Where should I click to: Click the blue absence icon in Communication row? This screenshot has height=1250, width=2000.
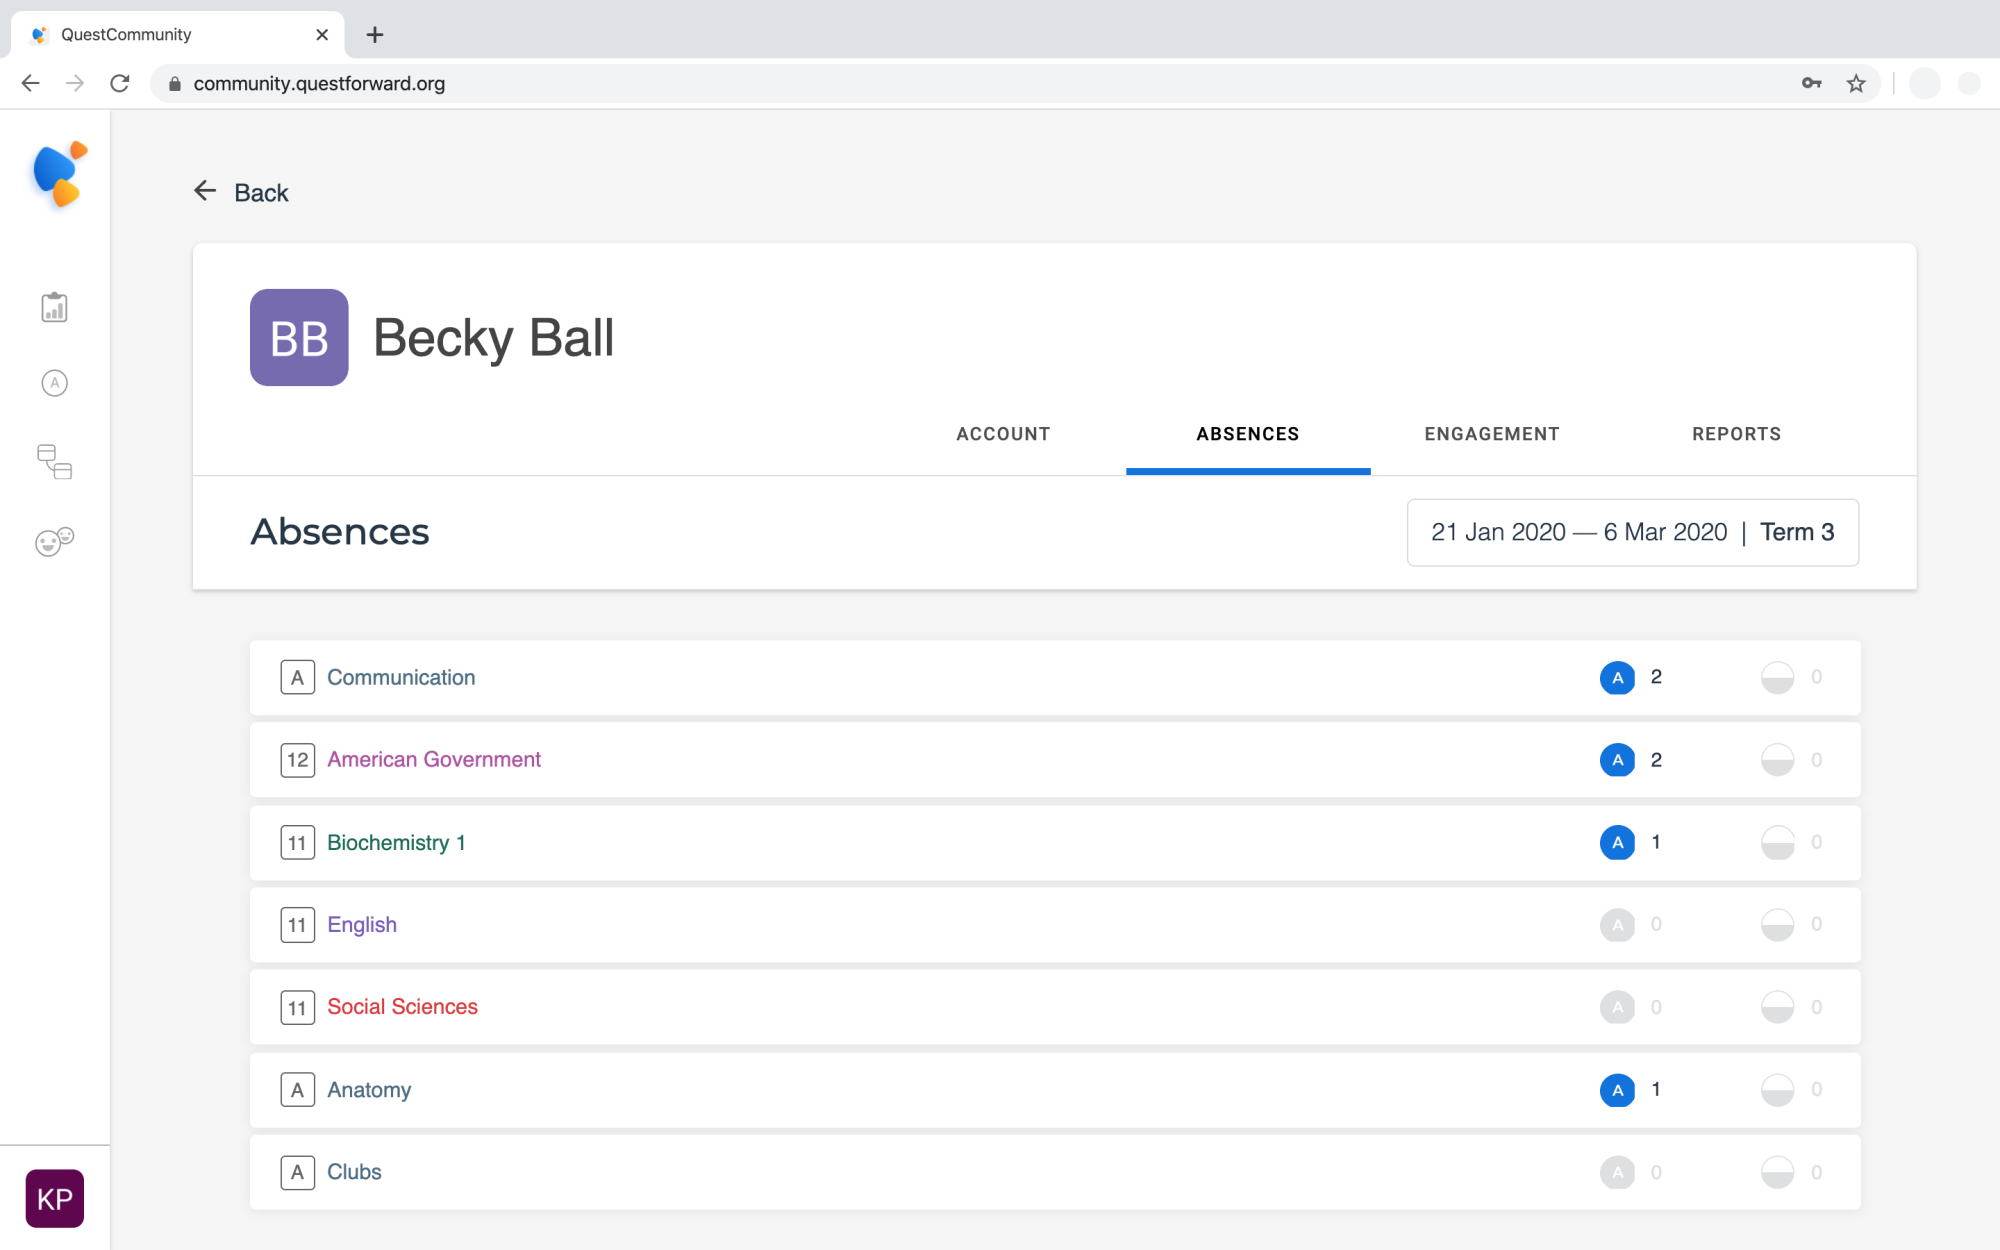1617,677
